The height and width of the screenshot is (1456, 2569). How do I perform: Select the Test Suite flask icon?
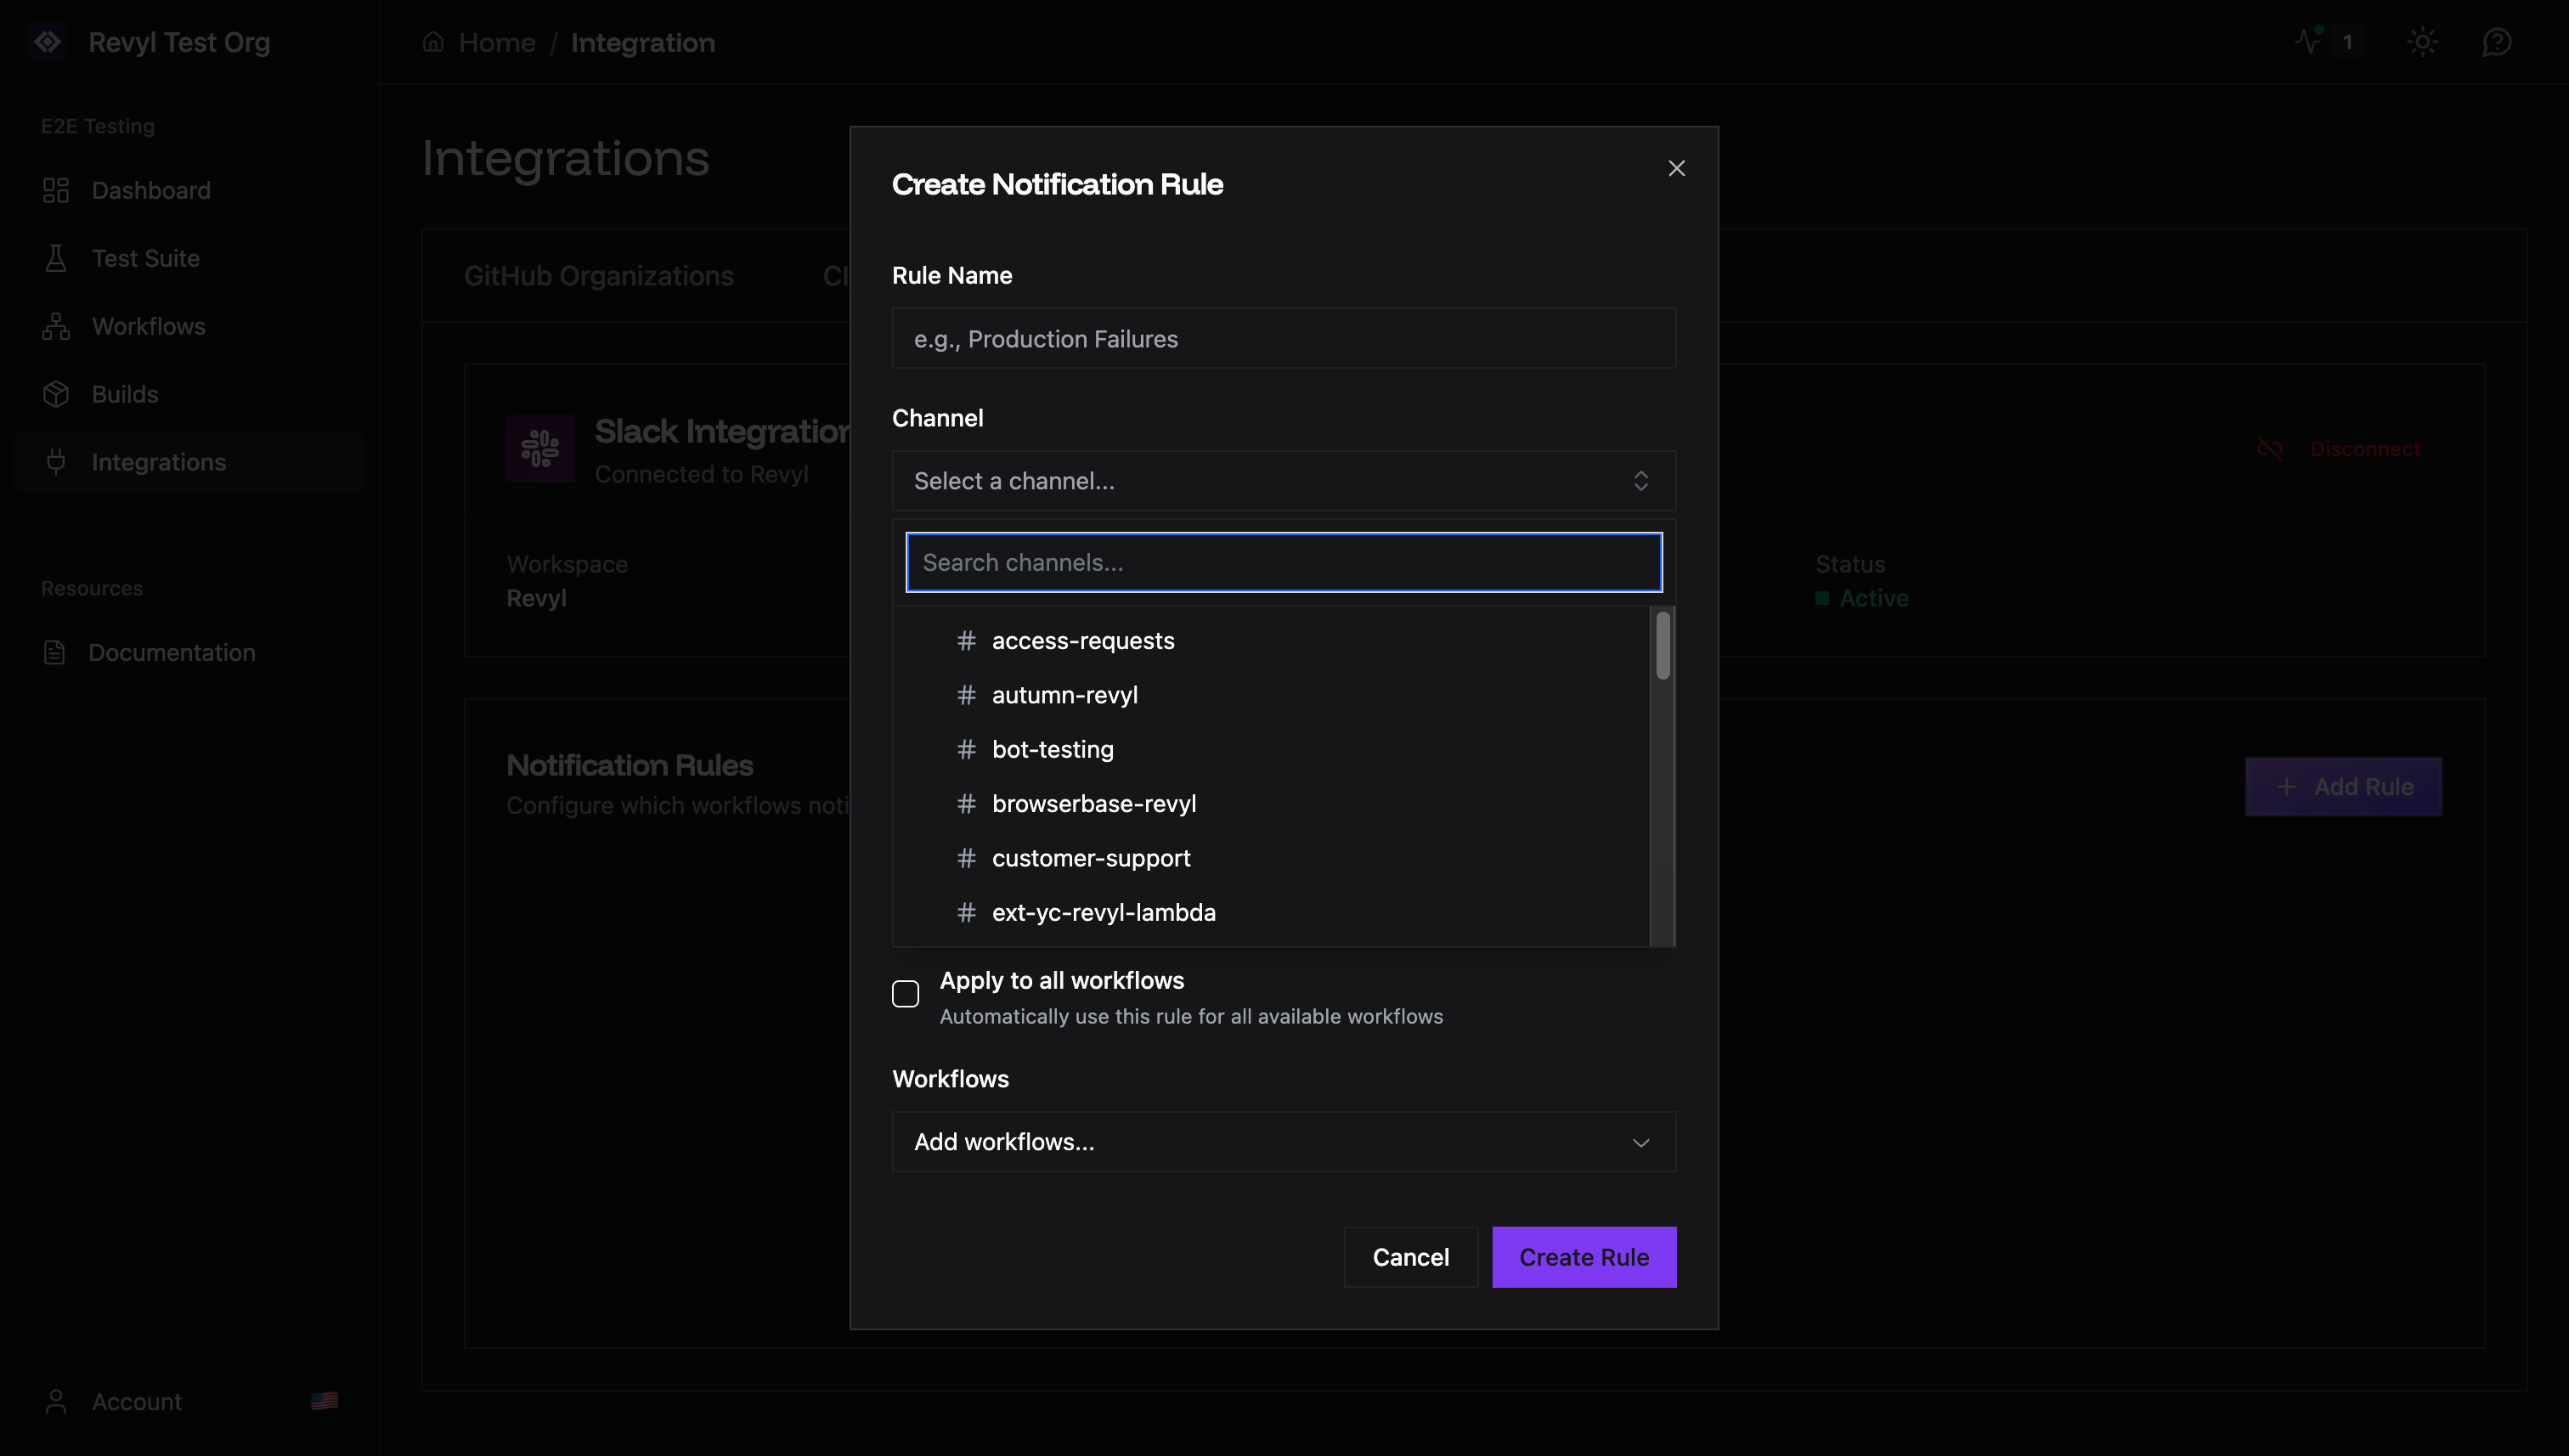(x=57, y=258)
